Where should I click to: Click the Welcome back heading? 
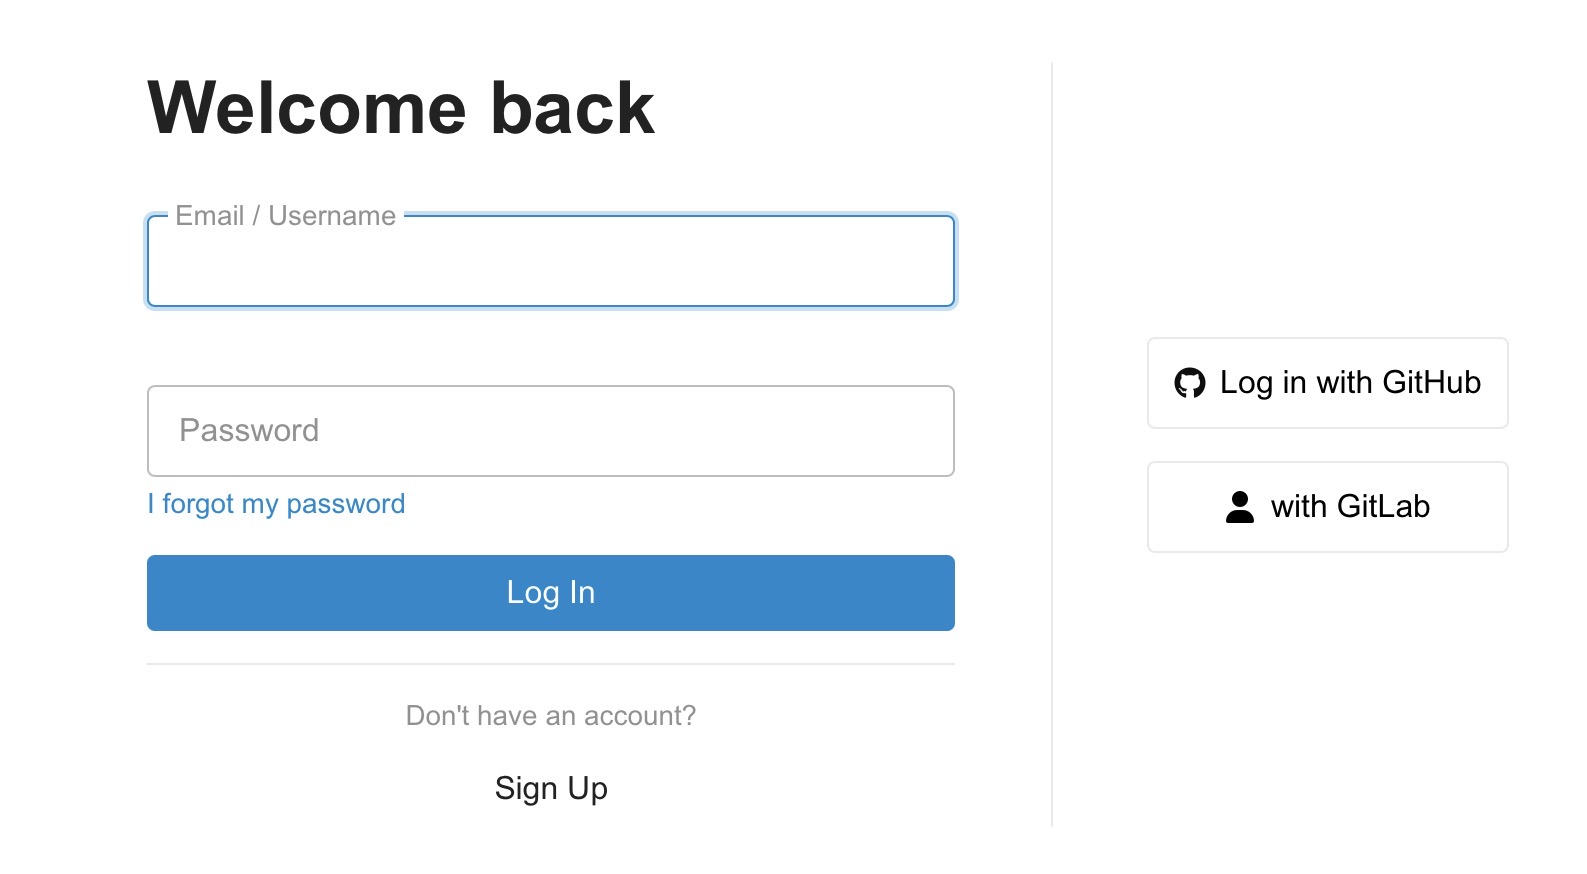401,108
